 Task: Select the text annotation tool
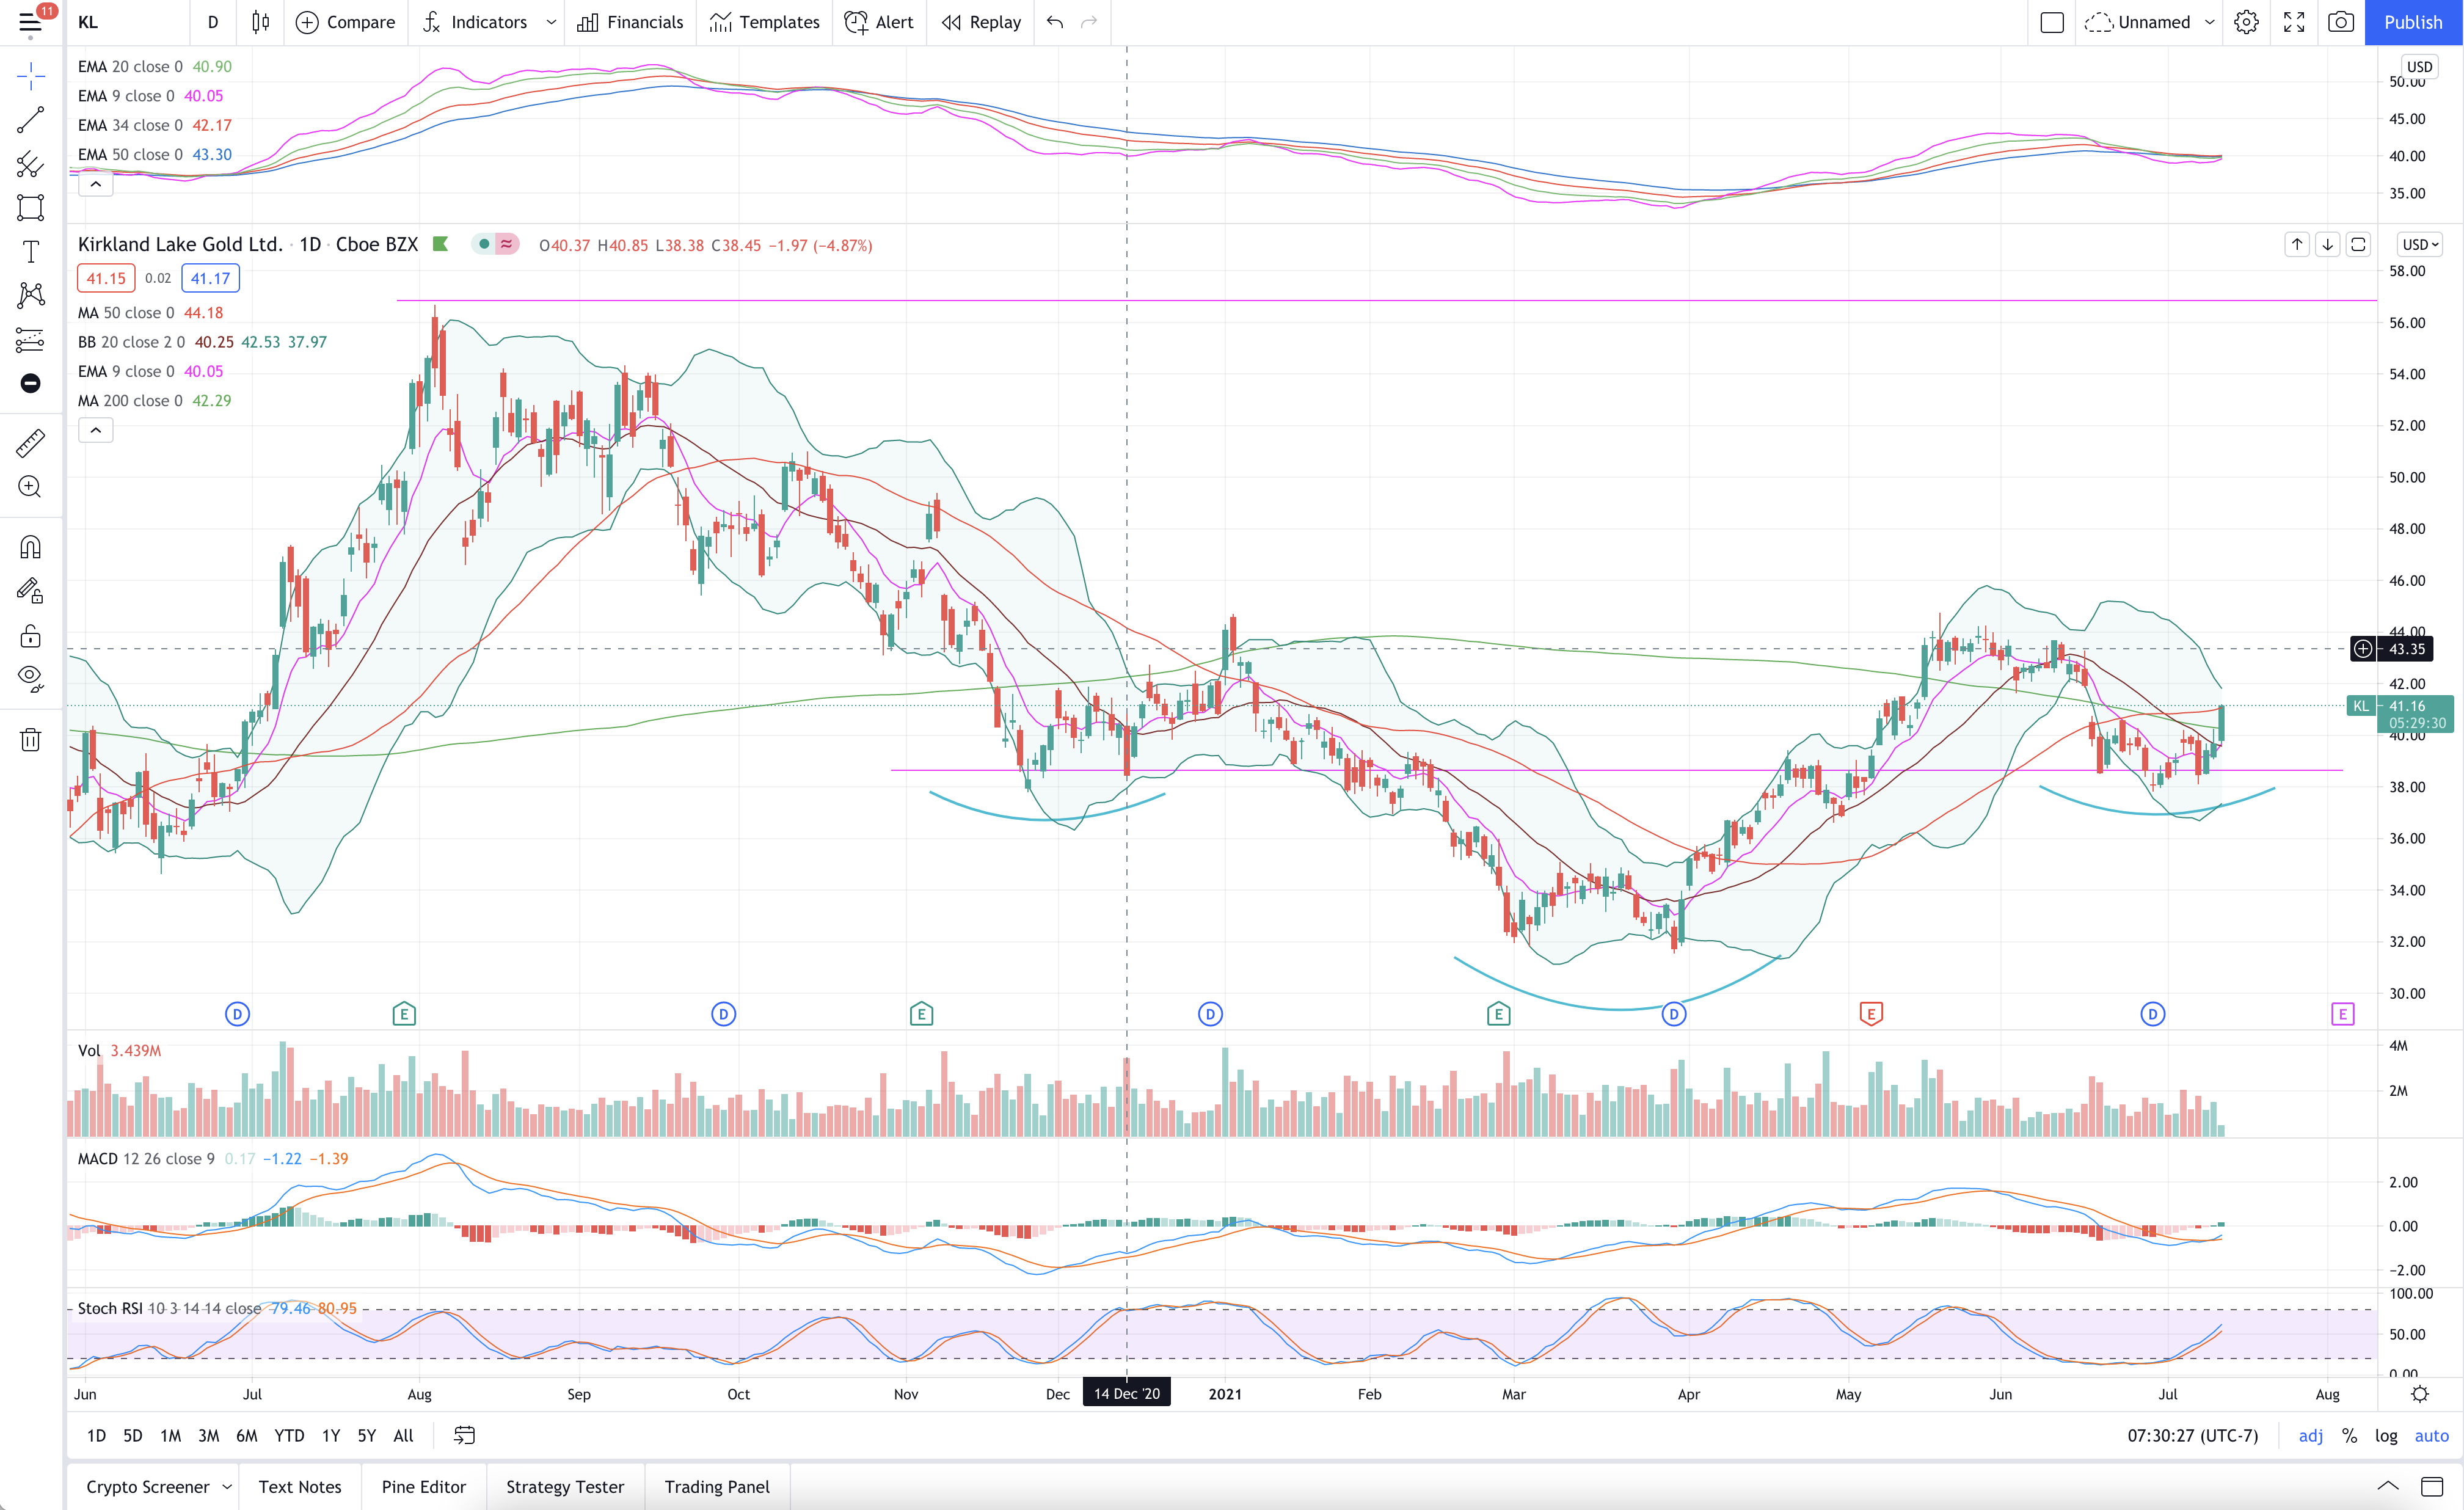[30, 252]
